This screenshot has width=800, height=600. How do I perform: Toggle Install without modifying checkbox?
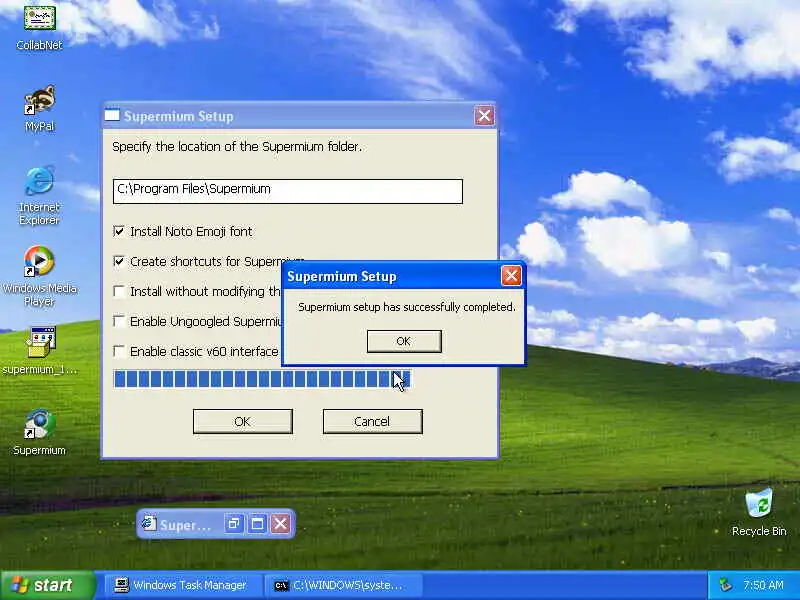pos(119,291)
